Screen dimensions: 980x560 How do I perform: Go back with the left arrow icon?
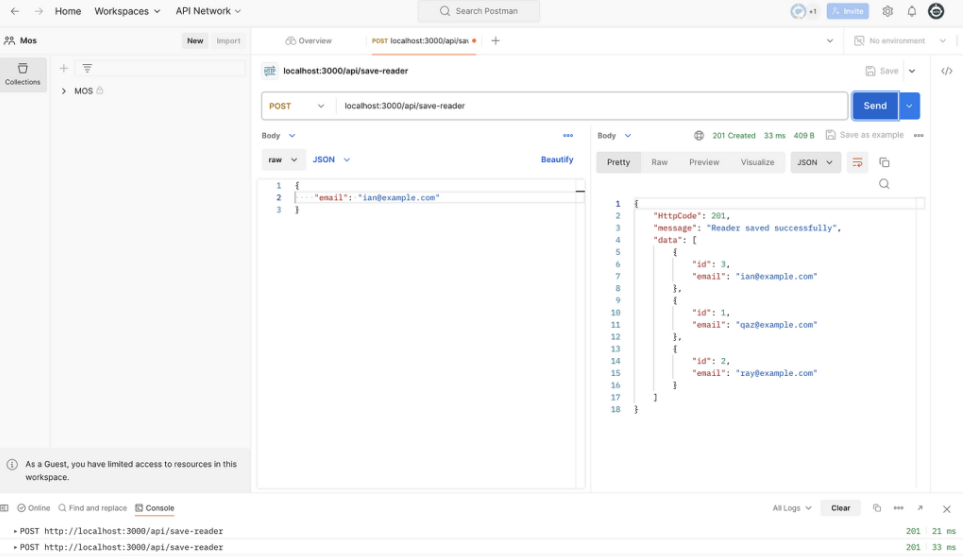tap(15, 11)
